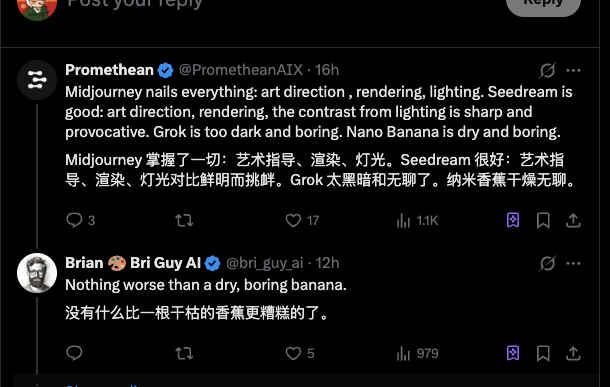Share Brian's reply via upload icon
The width and height of the screenshot is (610, 387).
pyautogui.click(x=573, y=354)
